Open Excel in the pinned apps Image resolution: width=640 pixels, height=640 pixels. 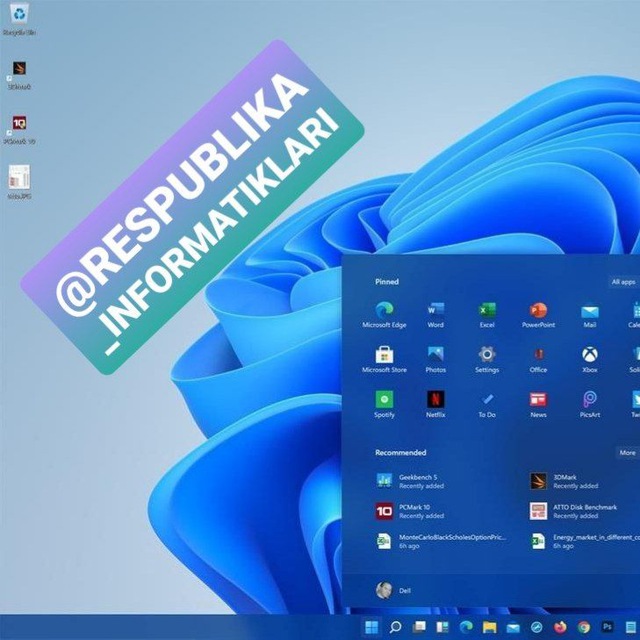click(x=487, y=315)
